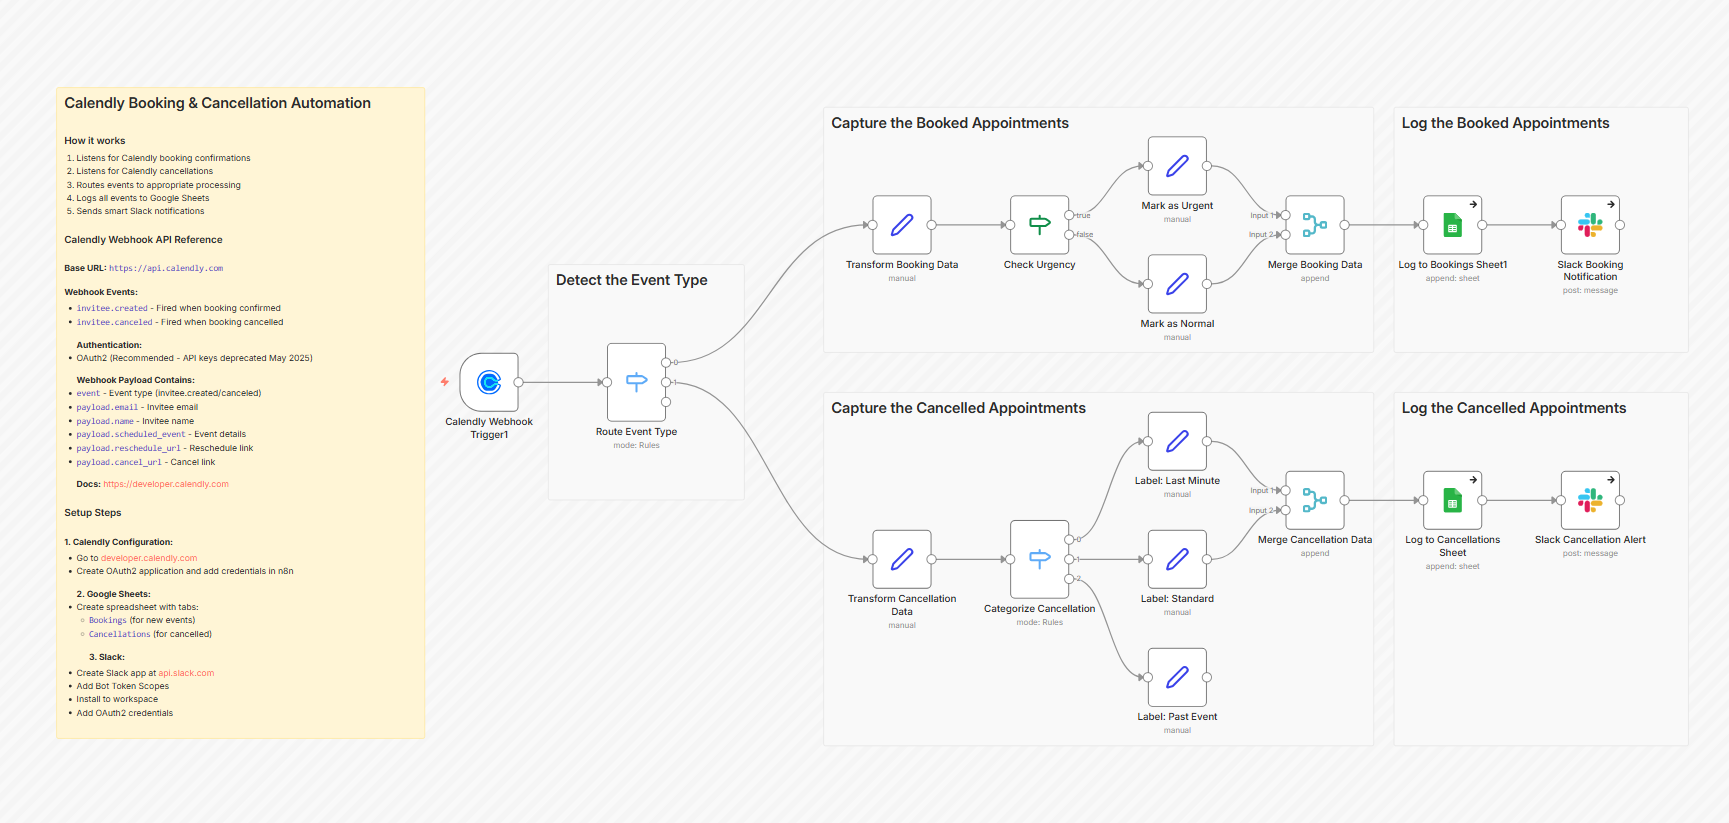Click the Cancellations tab name in notes

click(120, 634)
